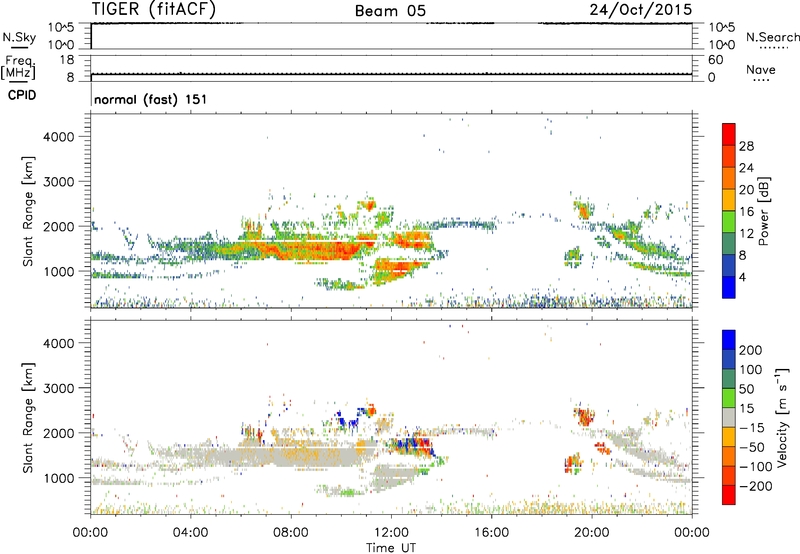Click the '60' tick on Nave axis
800x554 pixels.
point(715,60)
